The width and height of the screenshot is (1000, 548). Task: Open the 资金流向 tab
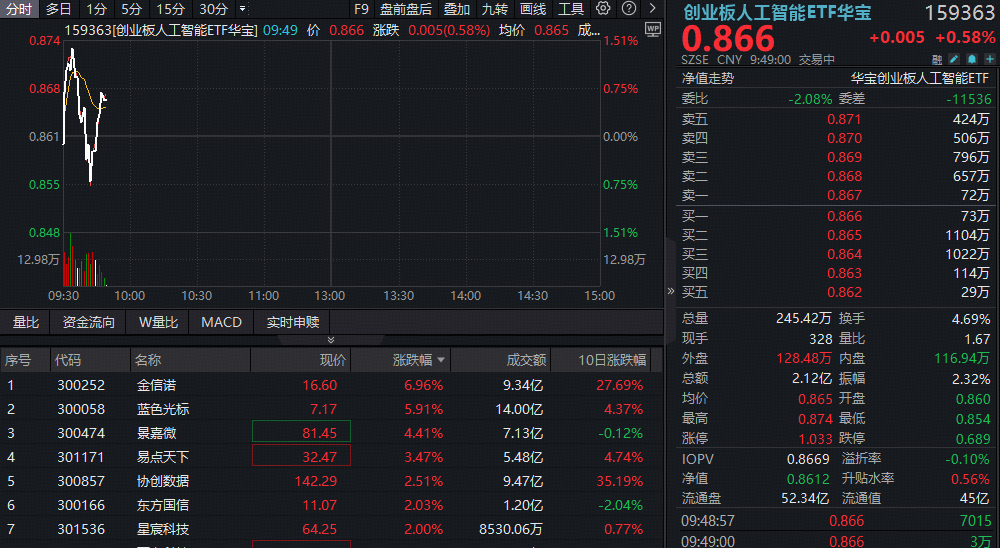coord(89,322)
